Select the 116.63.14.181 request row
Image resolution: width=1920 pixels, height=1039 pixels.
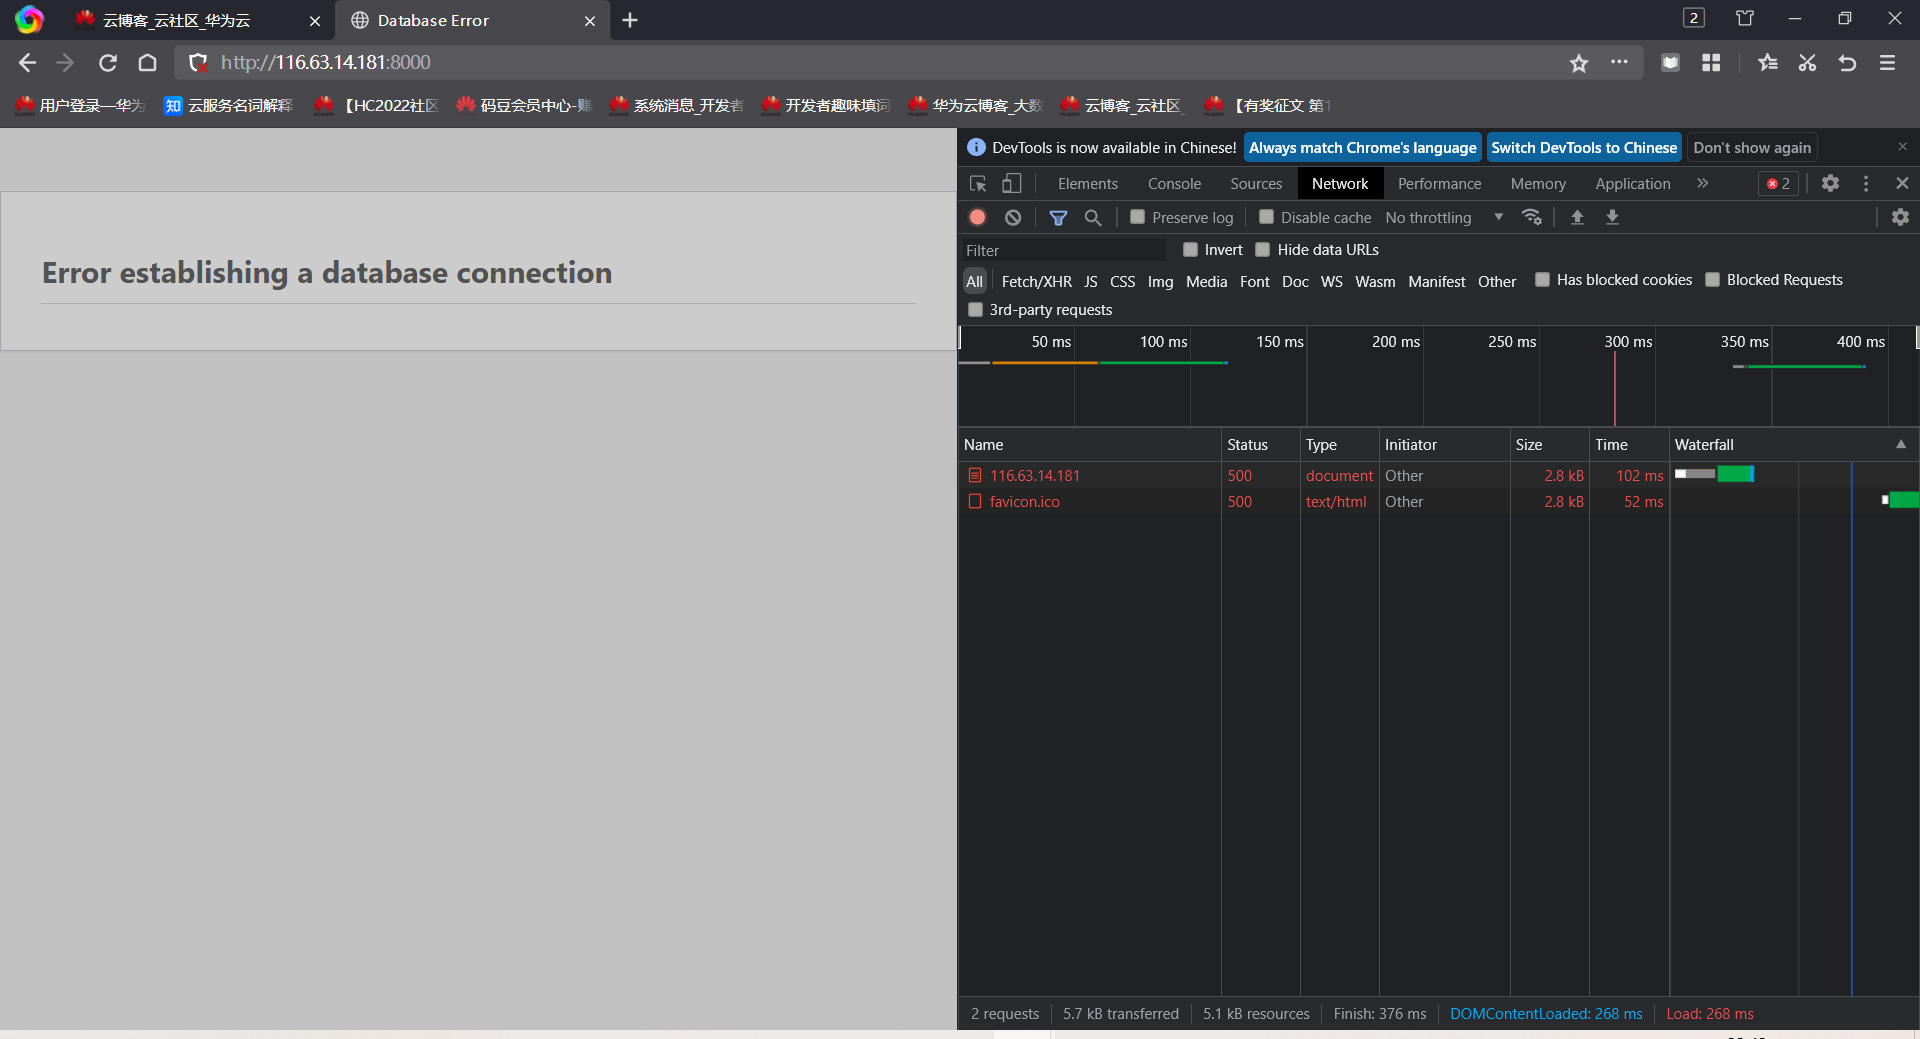[x=1438, y=475]
